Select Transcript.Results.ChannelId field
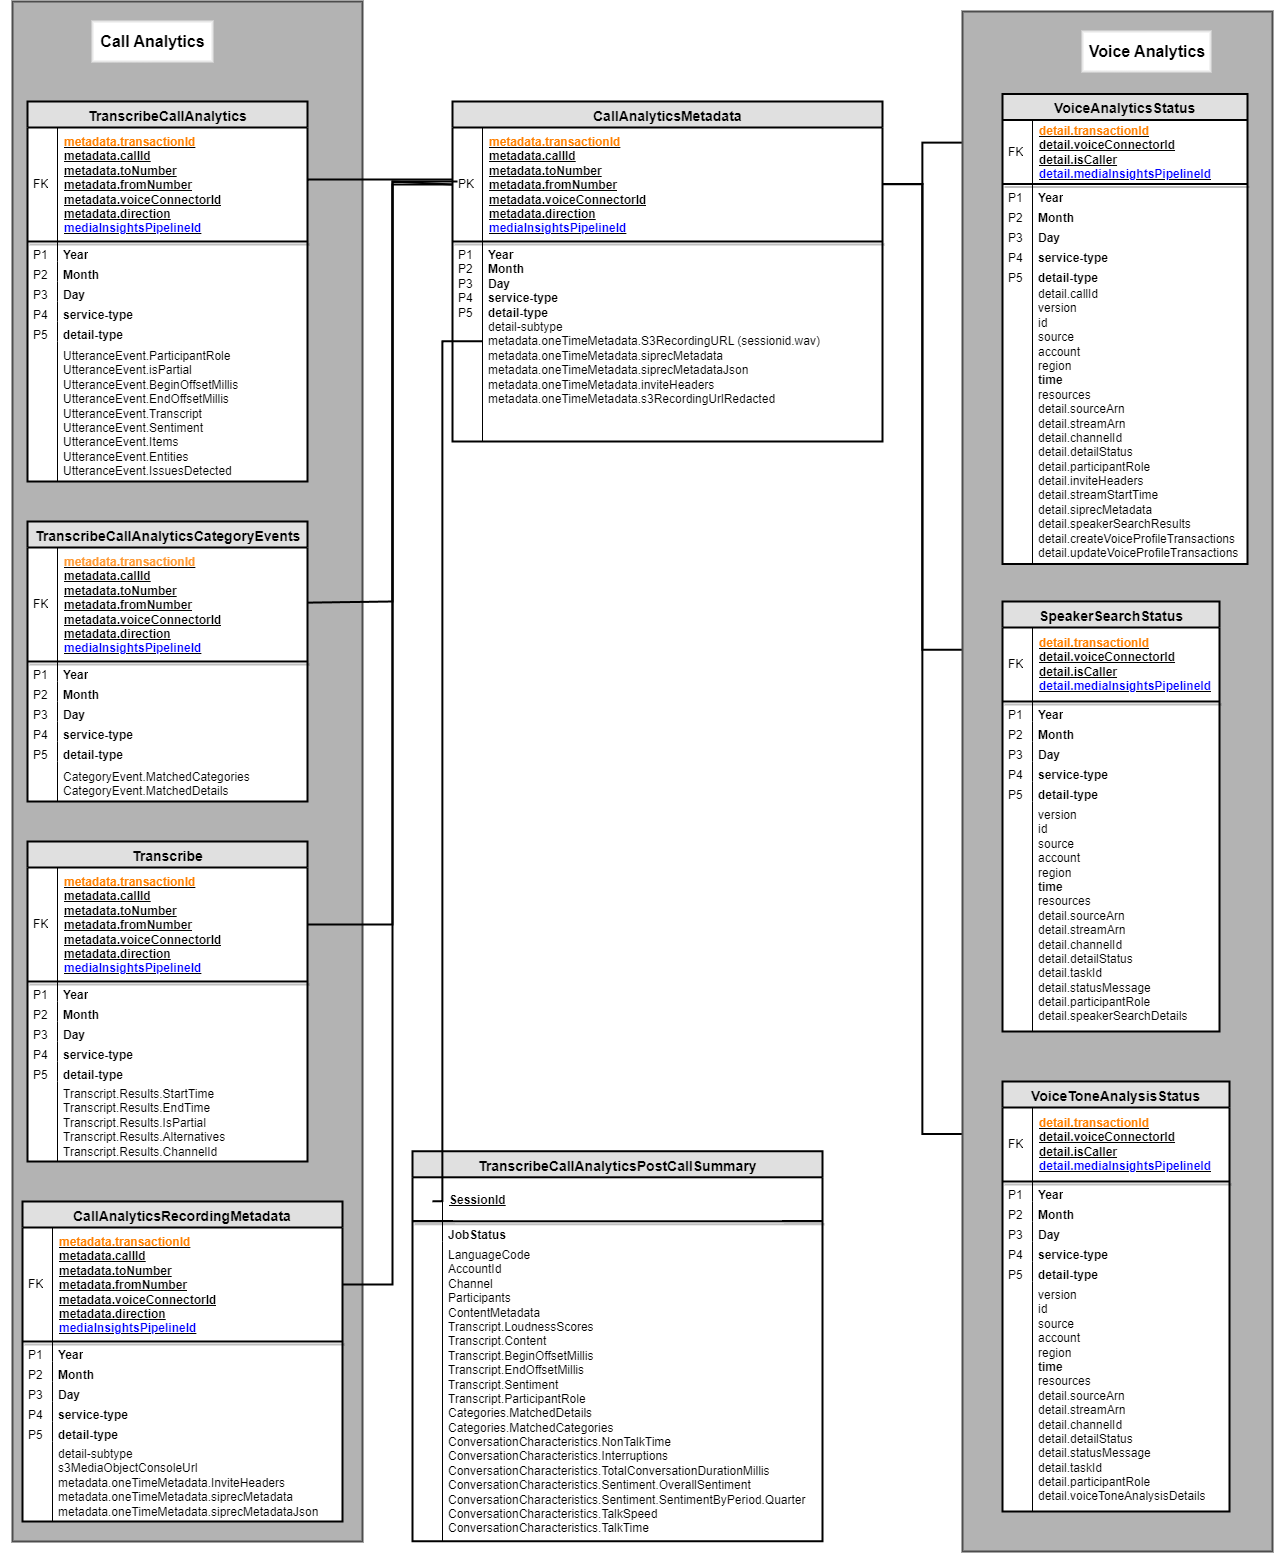This screenshot has height=1562, width=1282. (x=140, y=1152)
